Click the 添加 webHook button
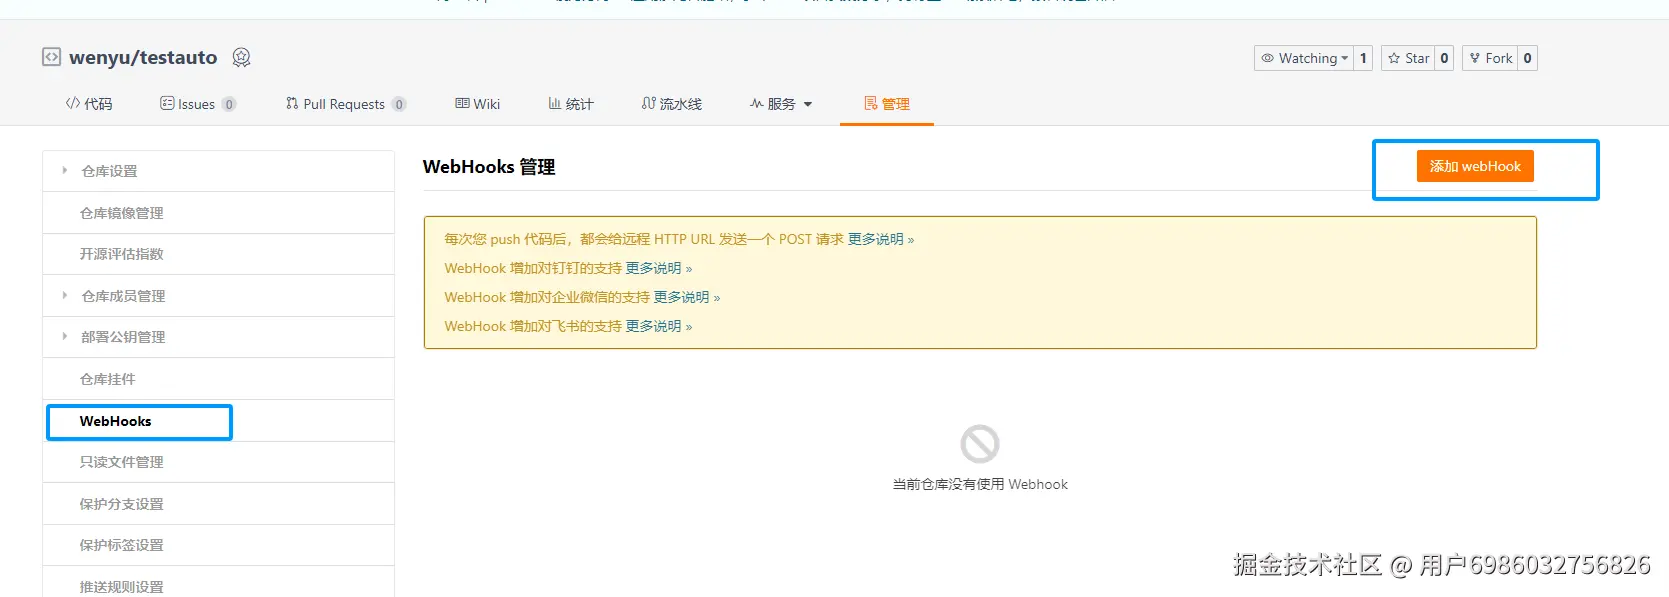1669x597 pixels. 1474,166
